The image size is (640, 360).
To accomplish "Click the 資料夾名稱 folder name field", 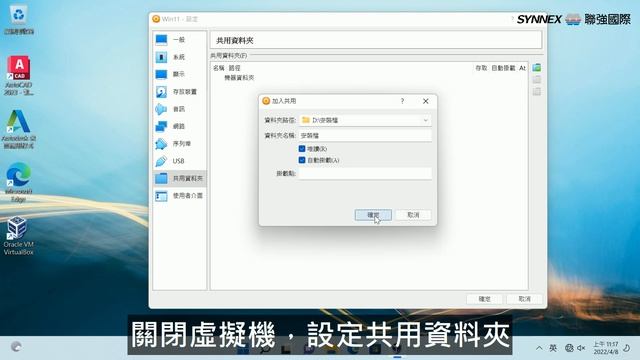I will pos(365,136).
